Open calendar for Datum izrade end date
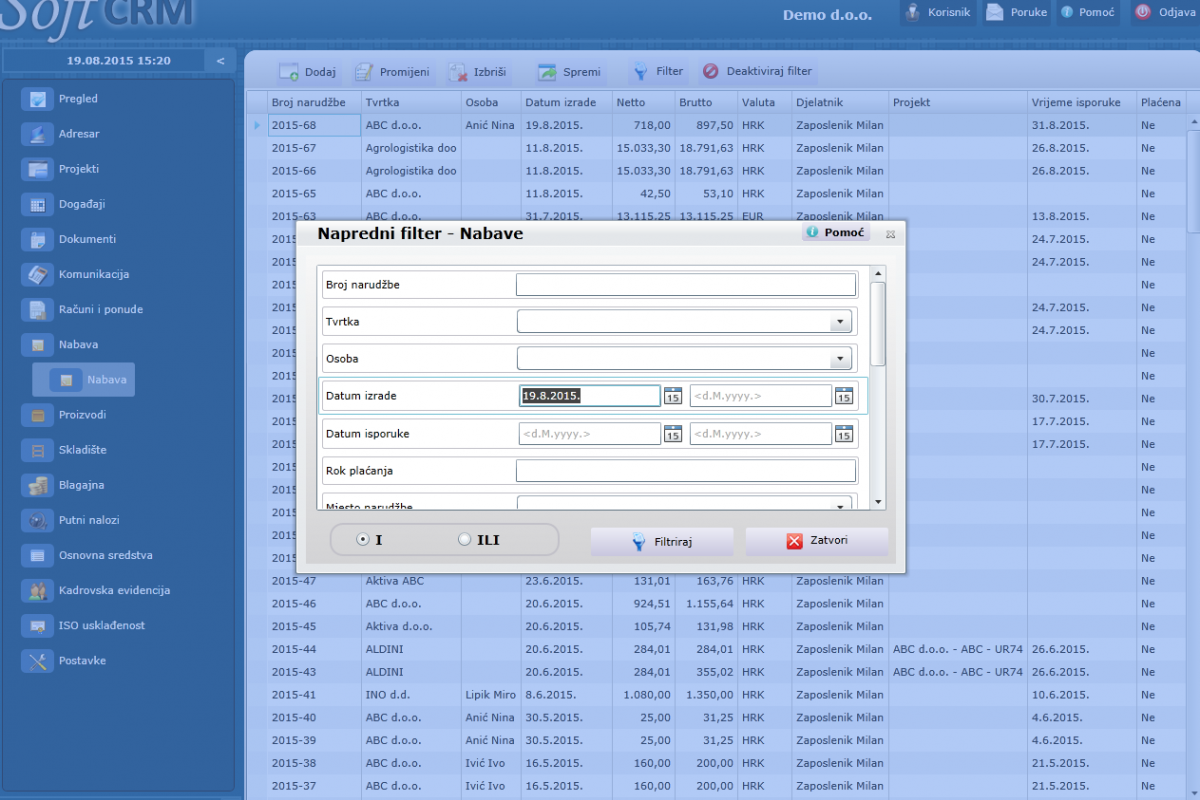The image size is (1200, 800). pyautogui.click(x=844, y=396)
